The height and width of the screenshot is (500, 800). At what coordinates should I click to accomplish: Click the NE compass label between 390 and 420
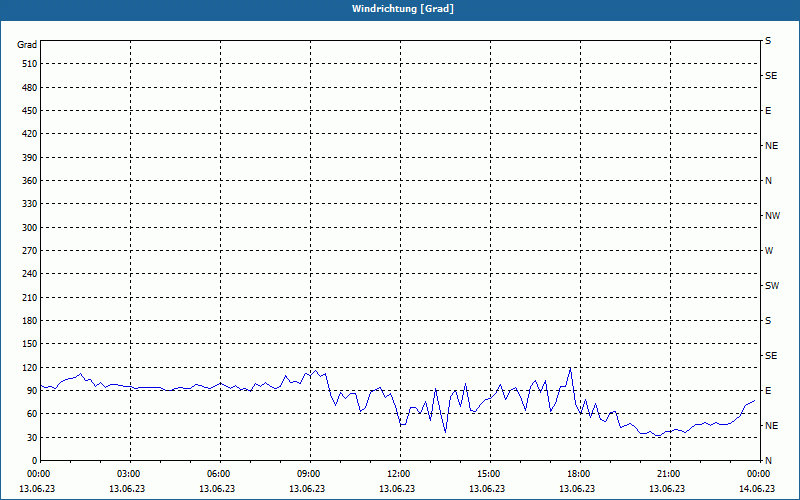[771, 146]
